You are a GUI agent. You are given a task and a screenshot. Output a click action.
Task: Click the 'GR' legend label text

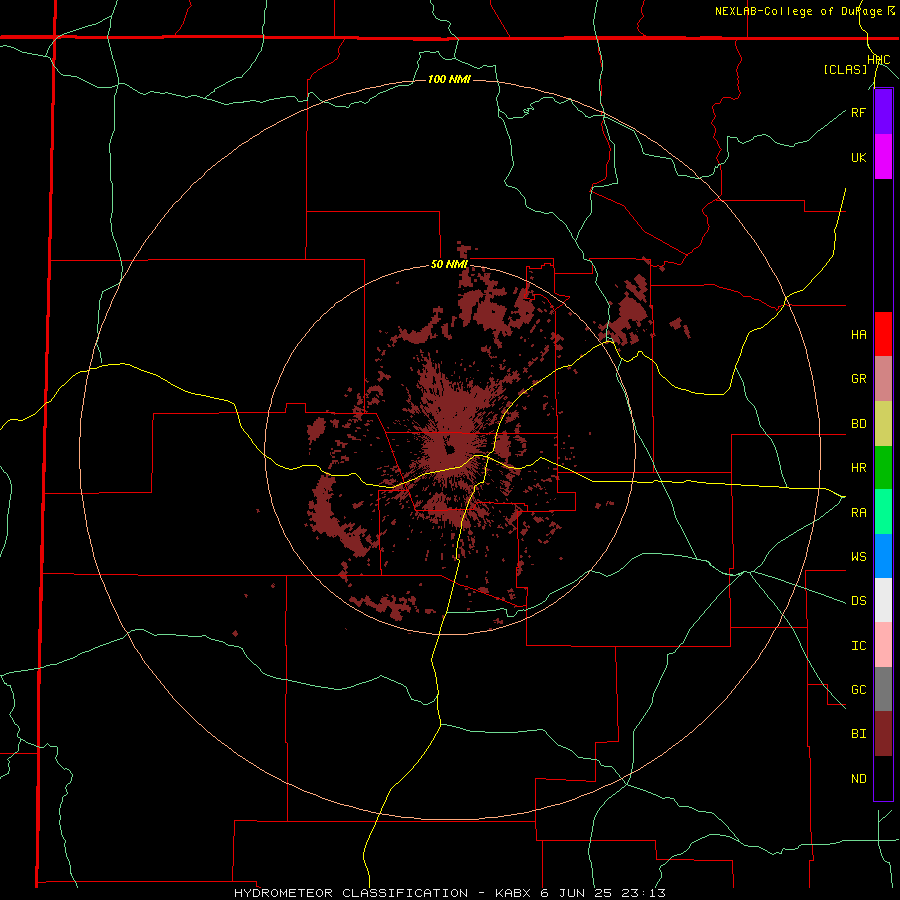point(858,379)
